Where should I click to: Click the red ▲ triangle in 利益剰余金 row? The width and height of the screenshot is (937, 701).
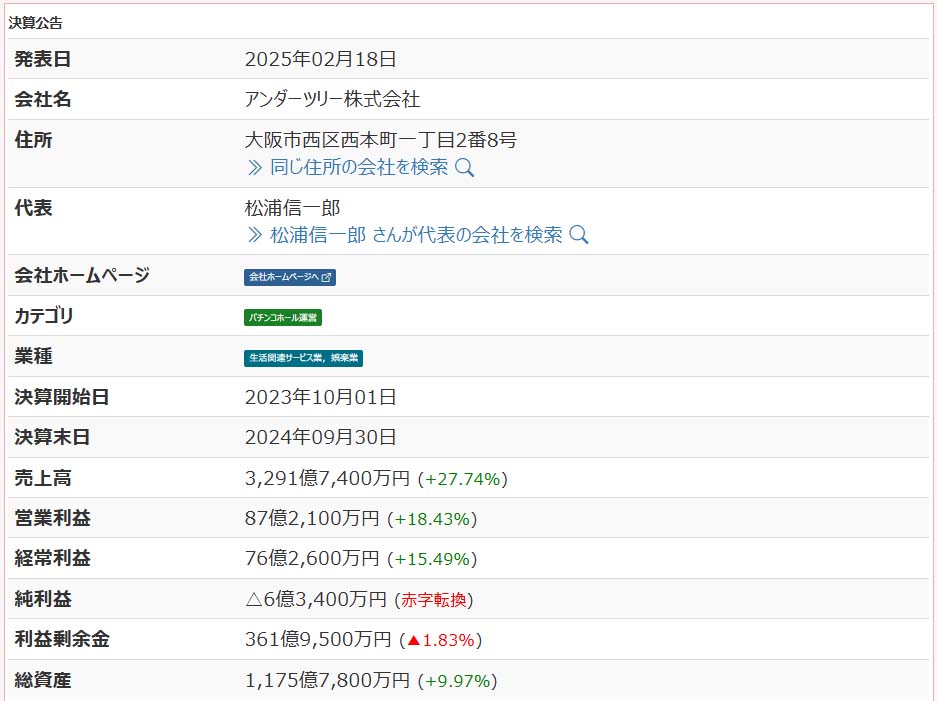coord(411,640)
